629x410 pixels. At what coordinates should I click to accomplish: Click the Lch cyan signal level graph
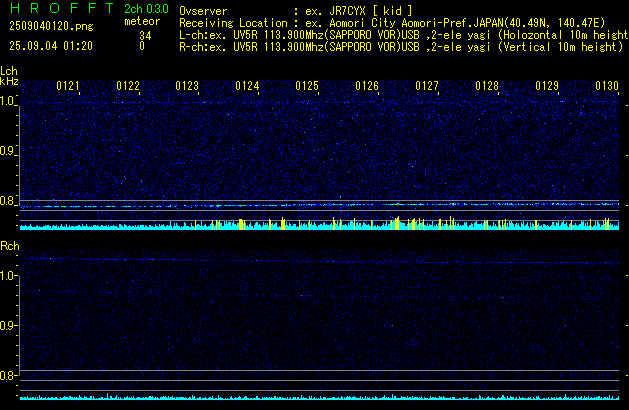pos(319,225)
